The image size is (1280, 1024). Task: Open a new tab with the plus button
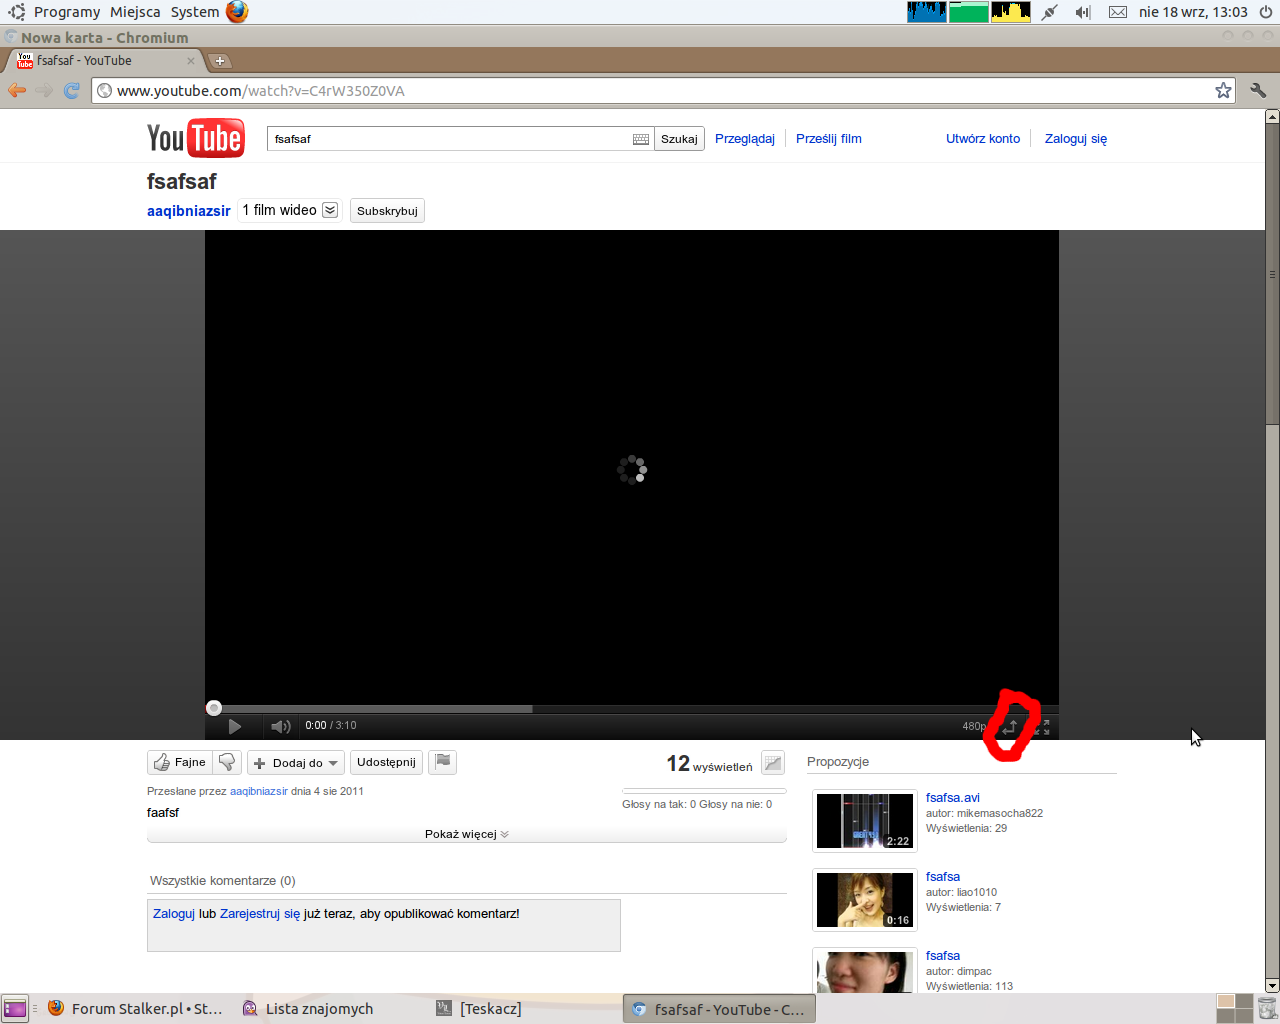pyautogui.click(x=220, y=61)
